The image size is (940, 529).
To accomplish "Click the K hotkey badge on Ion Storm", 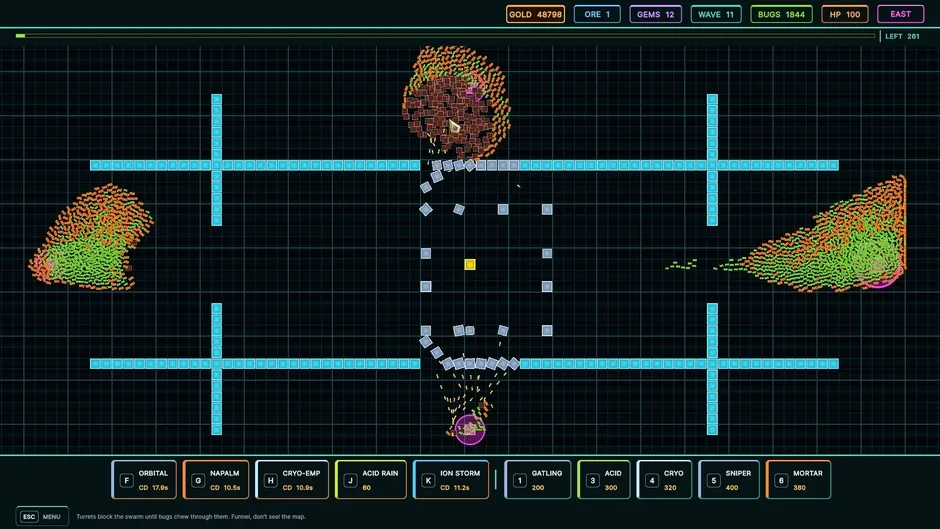I will click(428, 480).
